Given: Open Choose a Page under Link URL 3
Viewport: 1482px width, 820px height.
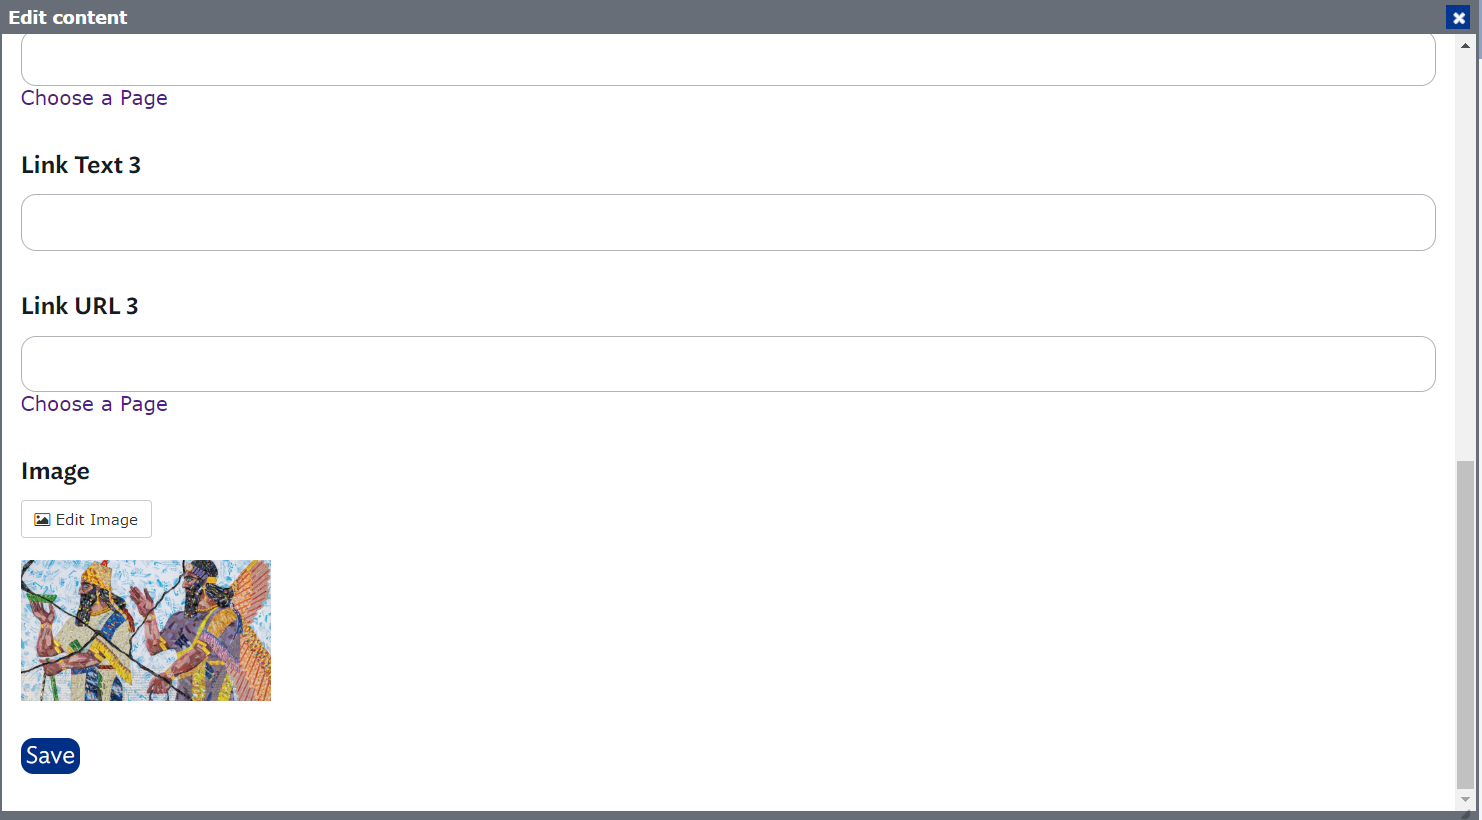Looking at the screenshot, I should (94, 404).
